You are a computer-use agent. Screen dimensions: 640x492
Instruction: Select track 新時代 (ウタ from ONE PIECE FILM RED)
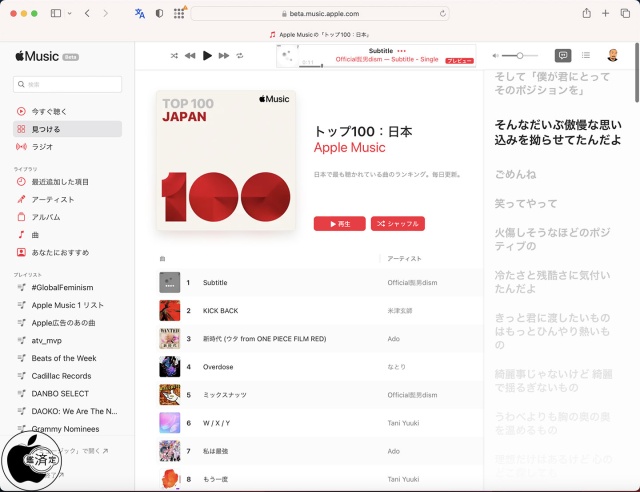(320, 339)
